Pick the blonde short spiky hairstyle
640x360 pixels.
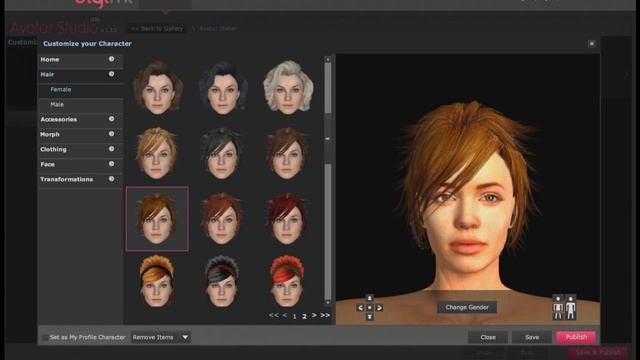coord(157,153)
